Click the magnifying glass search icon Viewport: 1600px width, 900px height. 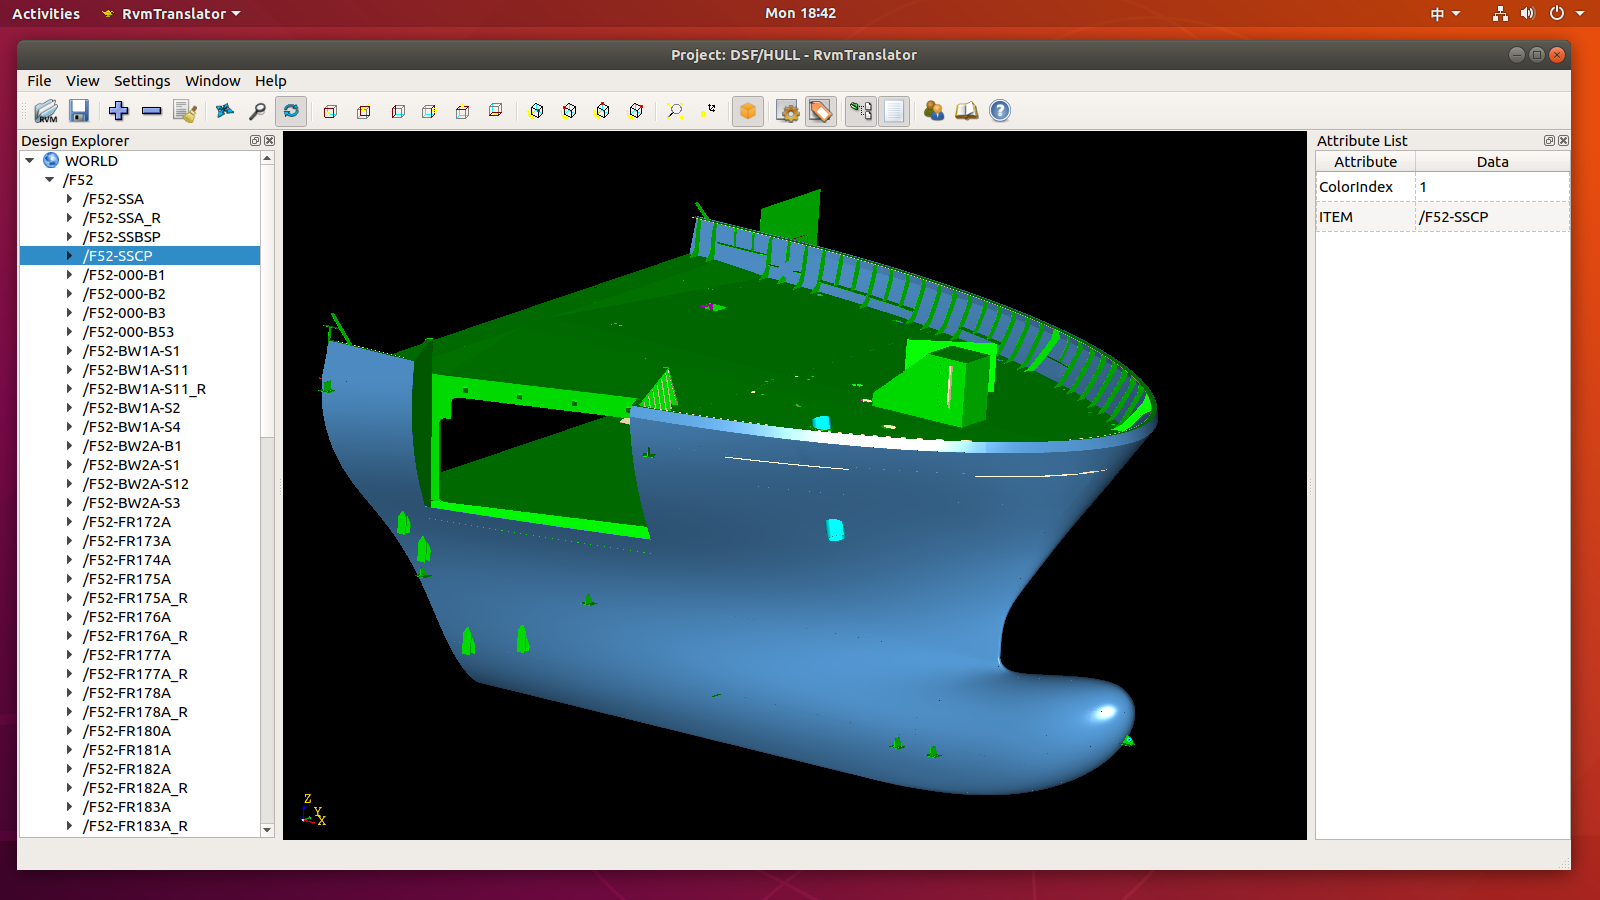coord(258,111)
